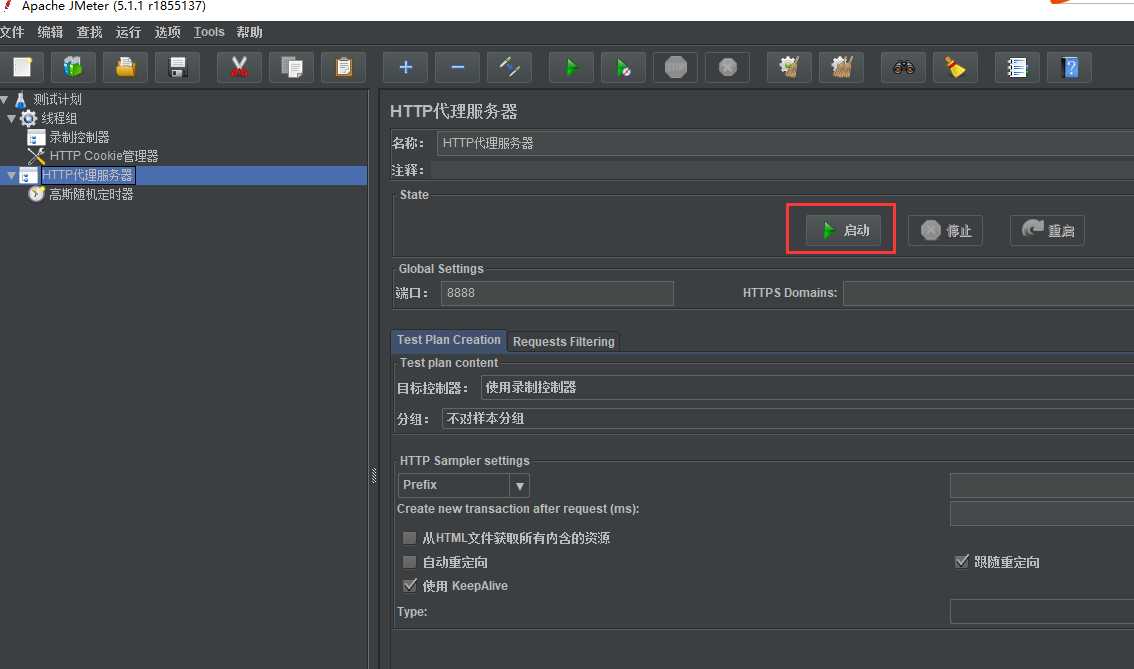Click the 端口 port field showing 8888

tap(557, 293)
